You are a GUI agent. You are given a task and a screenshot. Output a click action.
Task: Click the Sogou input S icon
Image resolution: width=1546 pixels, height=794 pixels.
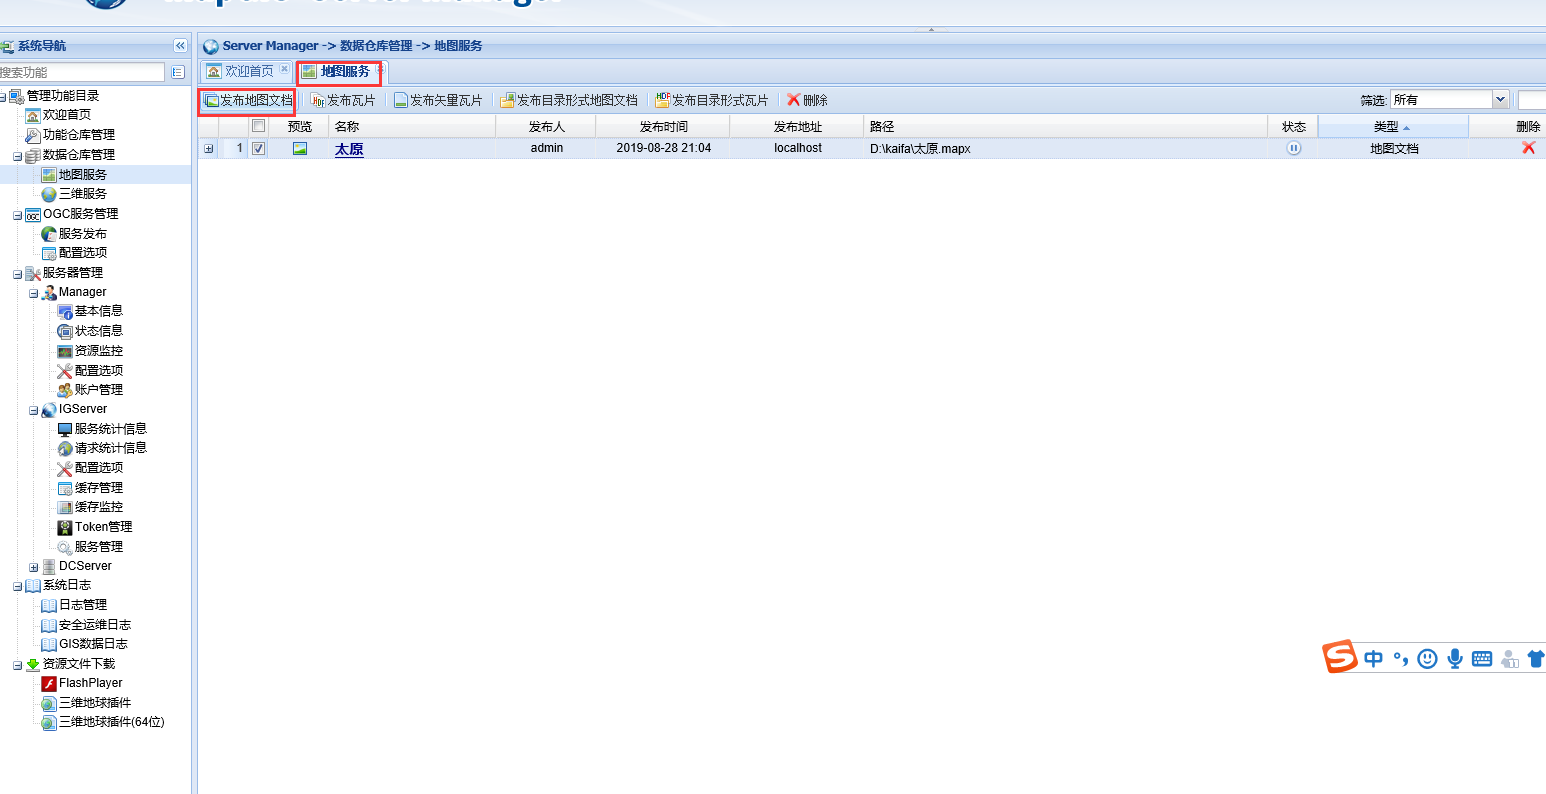point(1340,657)
